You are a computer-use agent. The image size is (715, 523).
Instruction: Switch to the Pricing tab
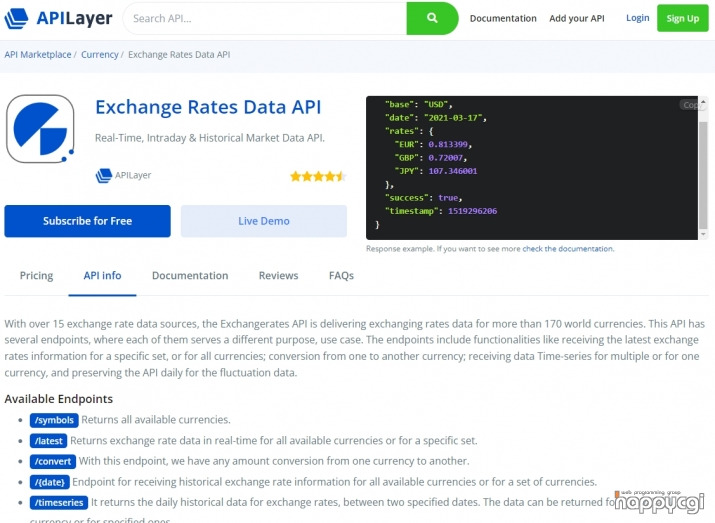click(36, 276)
